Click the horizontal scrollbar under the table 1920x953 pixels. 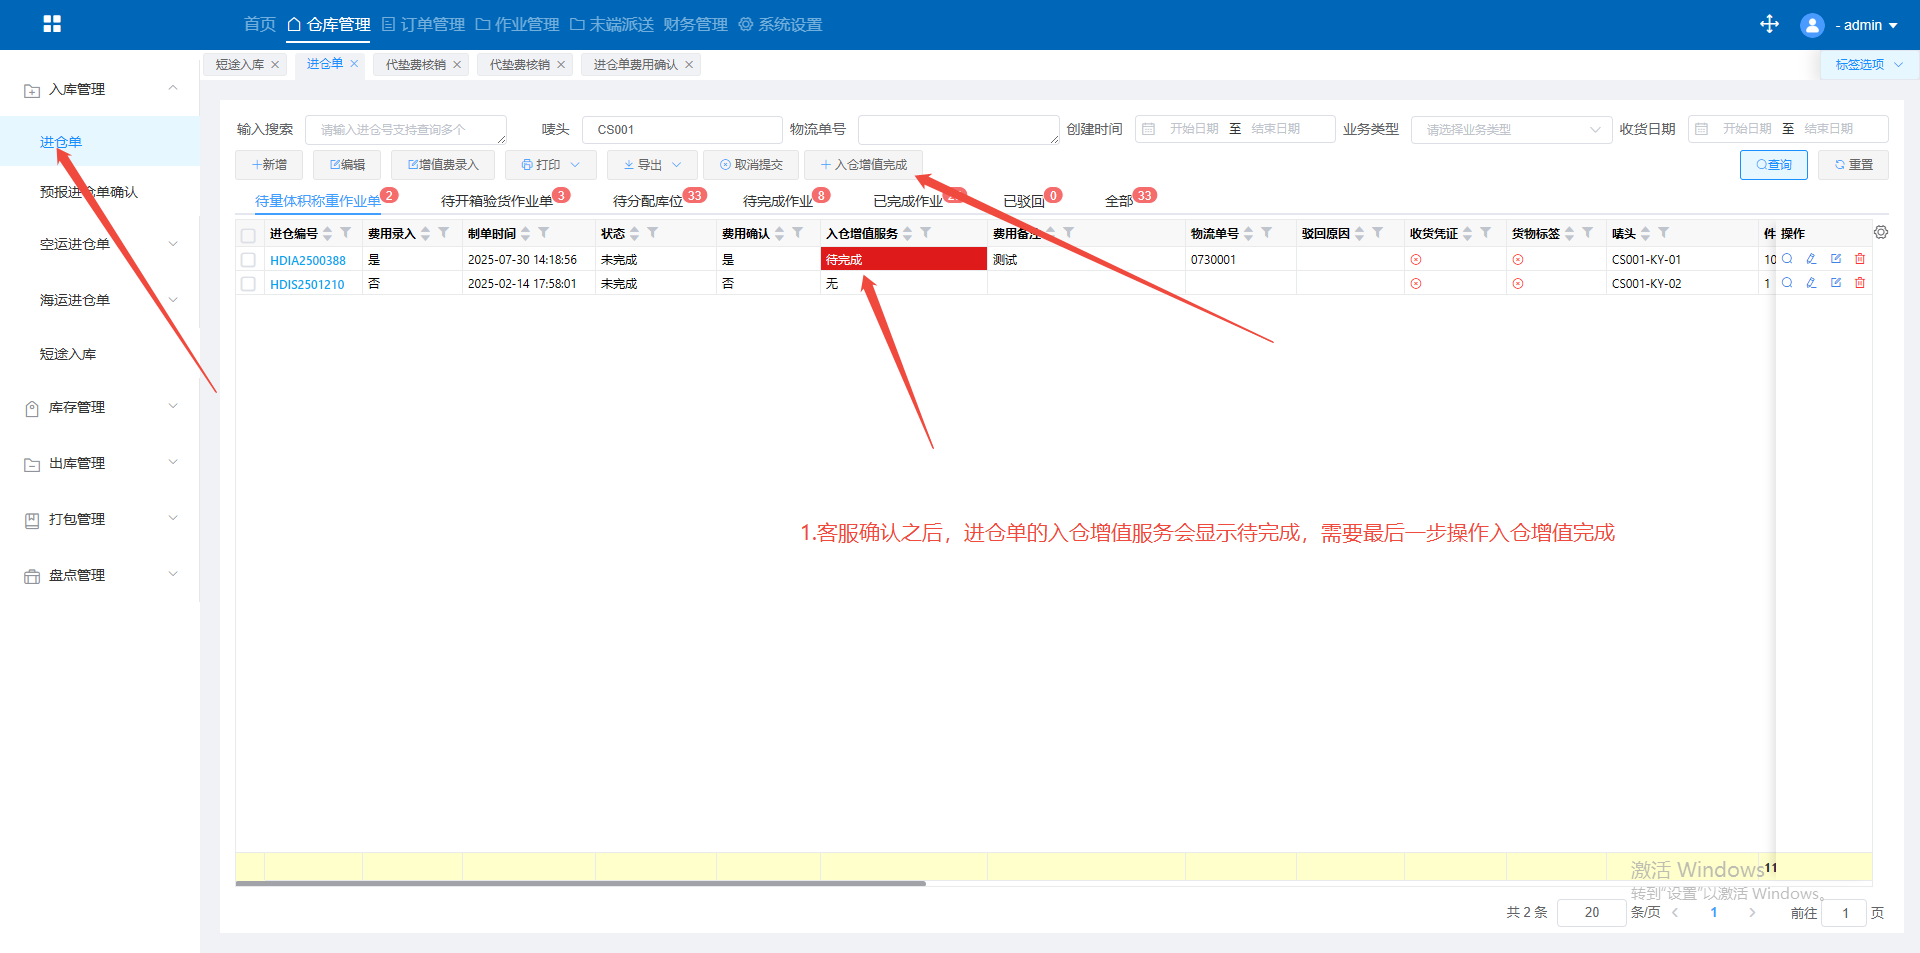[x=580, y=883]
